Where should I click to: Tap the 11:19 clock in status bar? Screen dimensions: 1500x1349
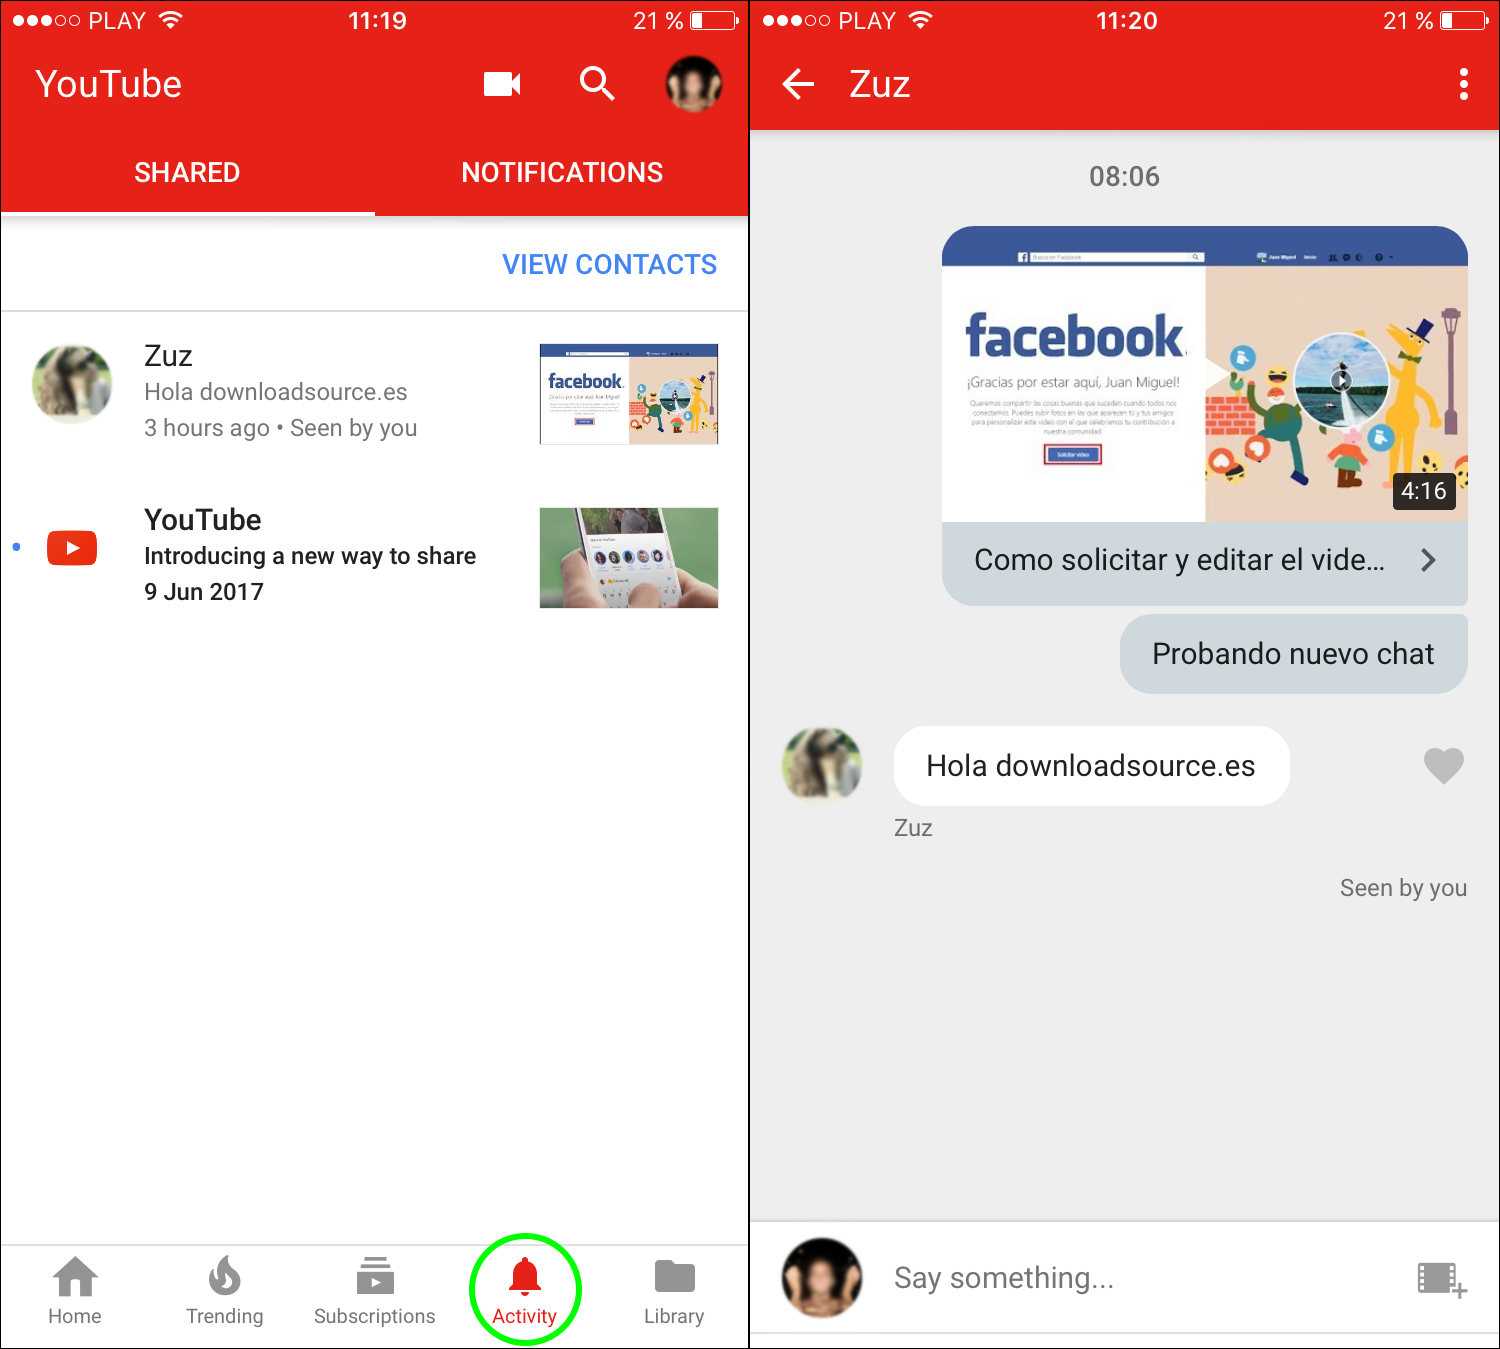click(377, 21)
